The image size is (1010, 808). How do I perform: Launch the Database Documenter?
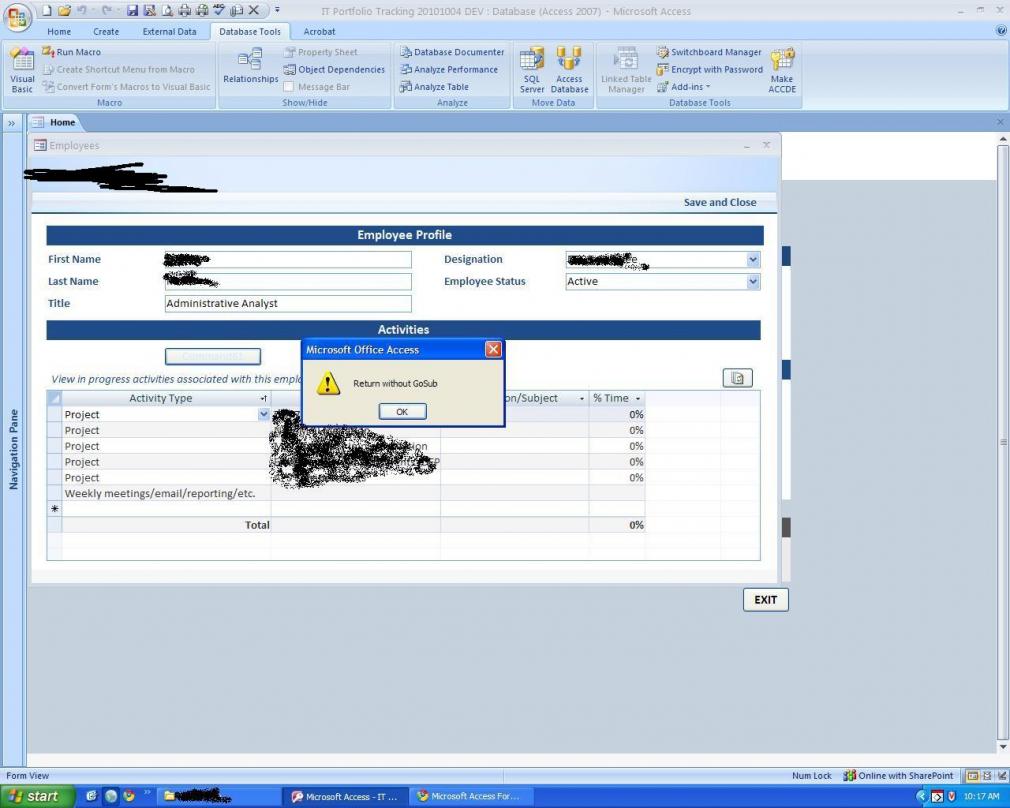point(452,52)
